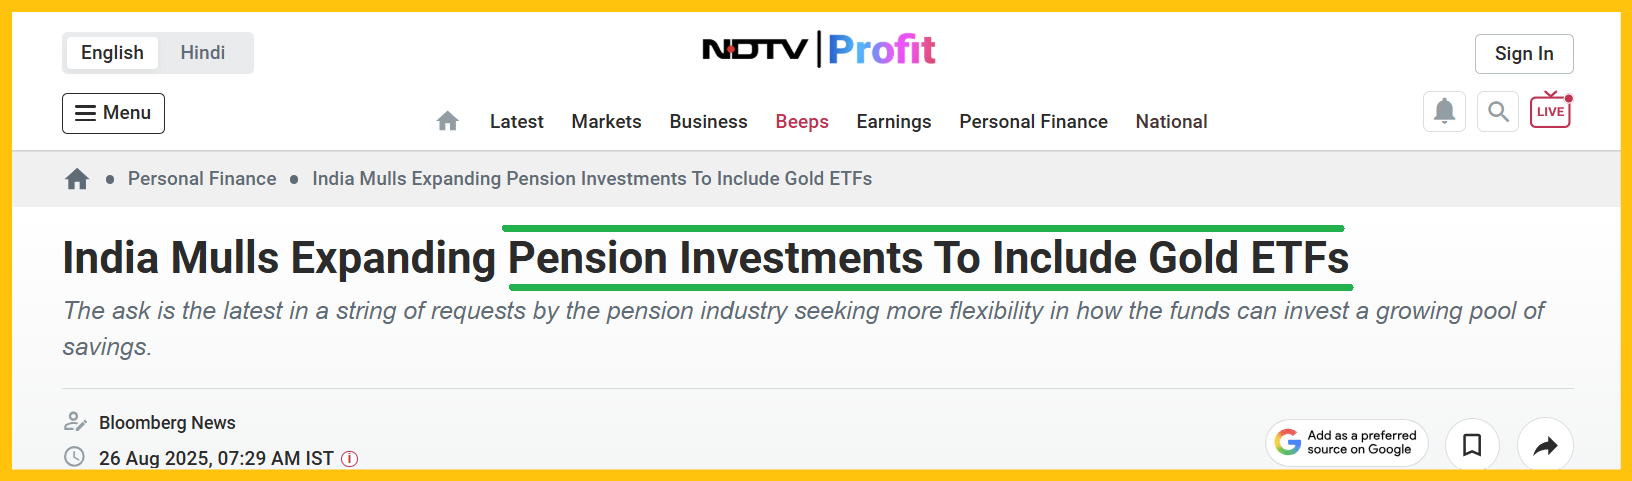Select English language option
The height and width of the screenshot is (481, 1632).
click(112, 53)
